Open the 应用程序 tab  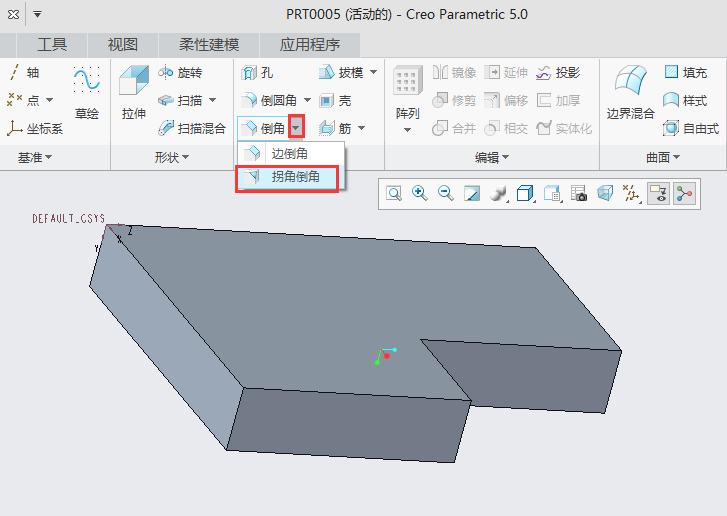(310, 45)
